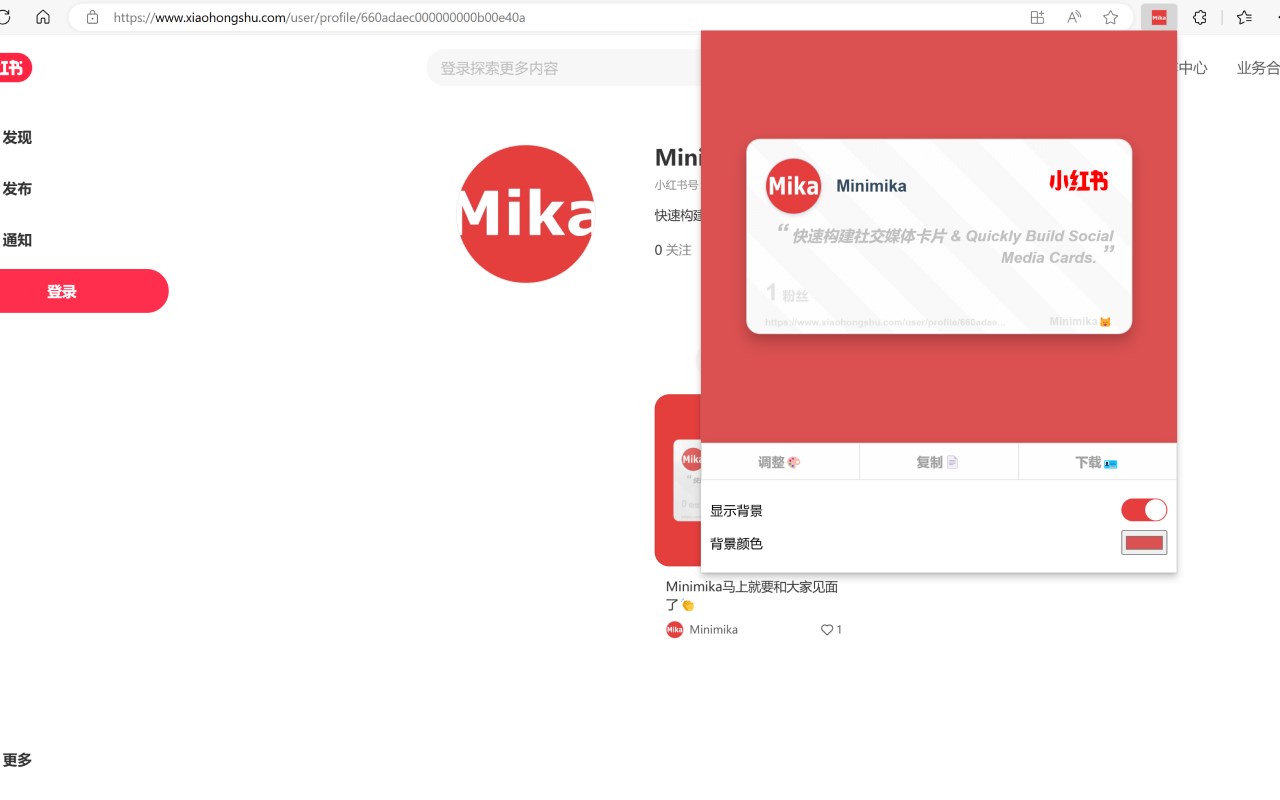Toggle the 显示背景 switch off
Viewport: 1280px width, 800px height.
point(1144,510)
